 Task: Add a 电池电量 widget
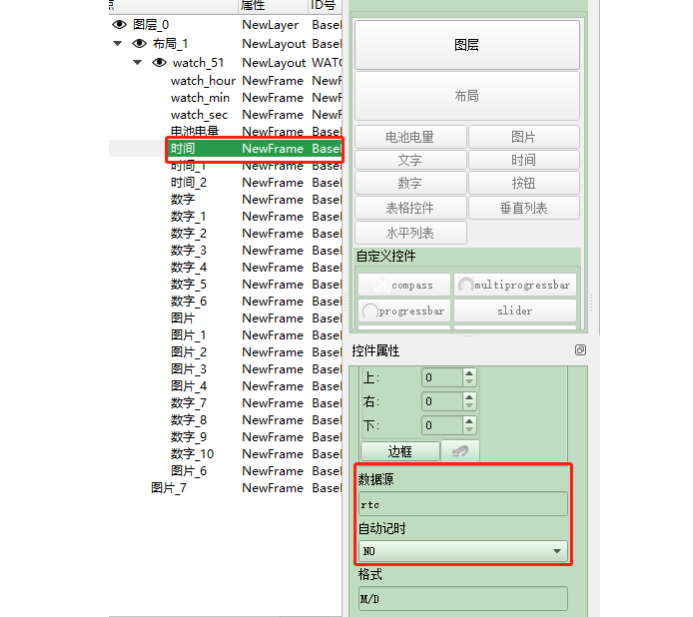(410, 137)
